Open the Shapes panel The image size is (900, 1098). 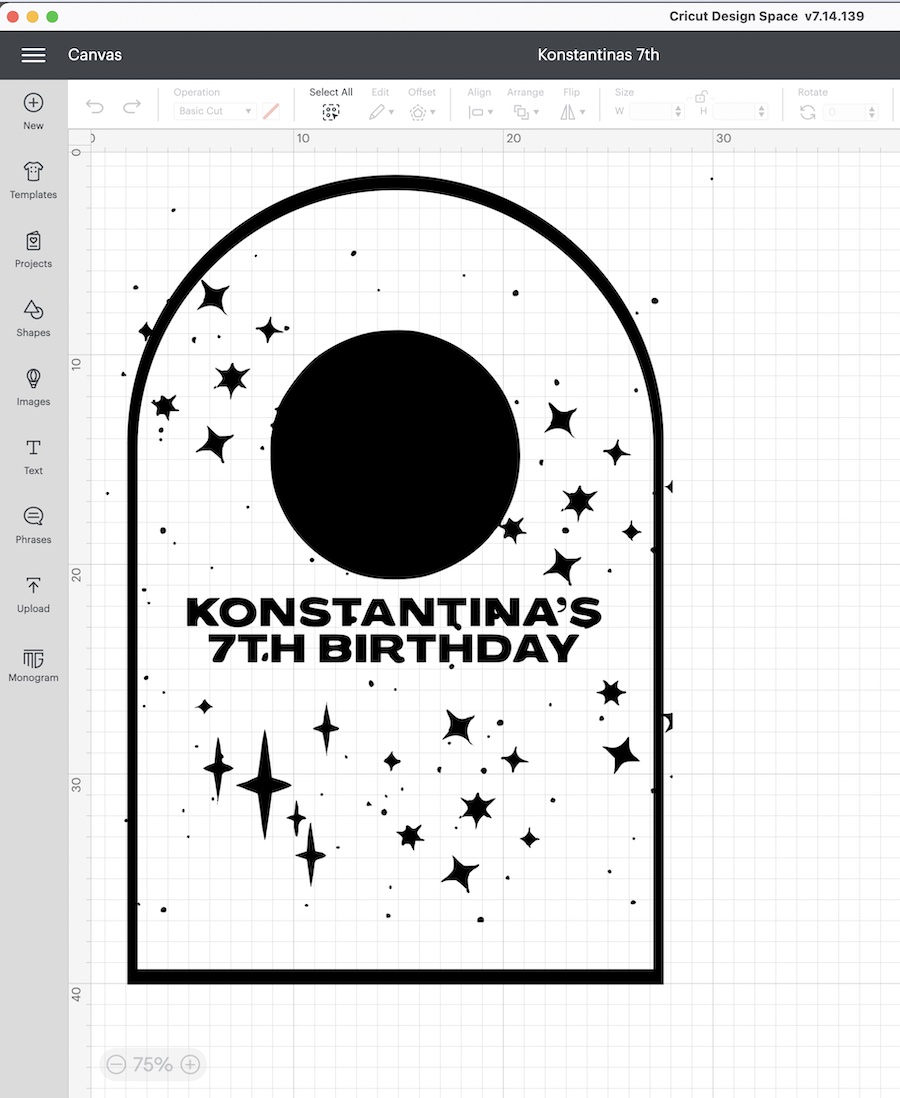(x=34, y=318)
